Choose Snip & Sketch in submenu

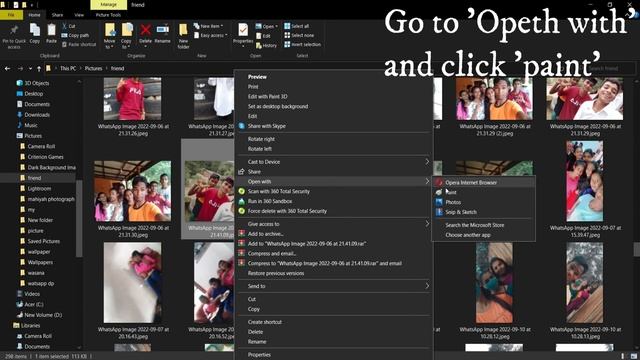click(483, 212)
